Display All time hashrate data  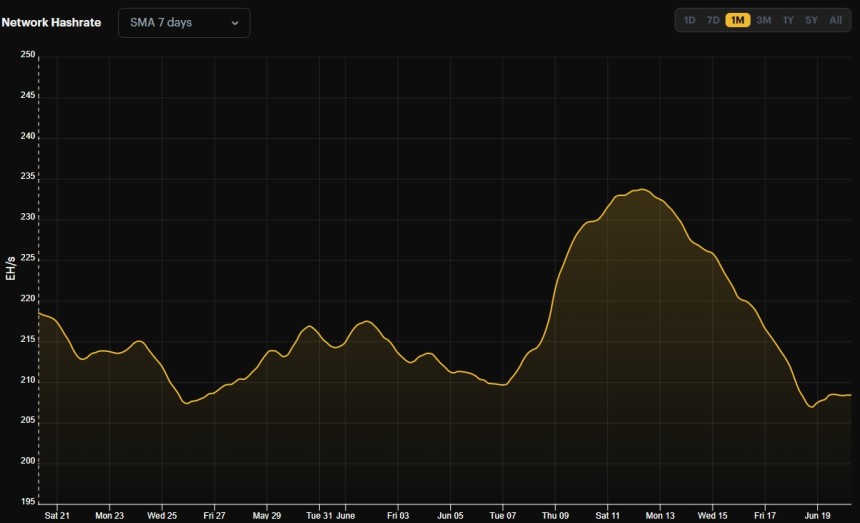[835, 20]
